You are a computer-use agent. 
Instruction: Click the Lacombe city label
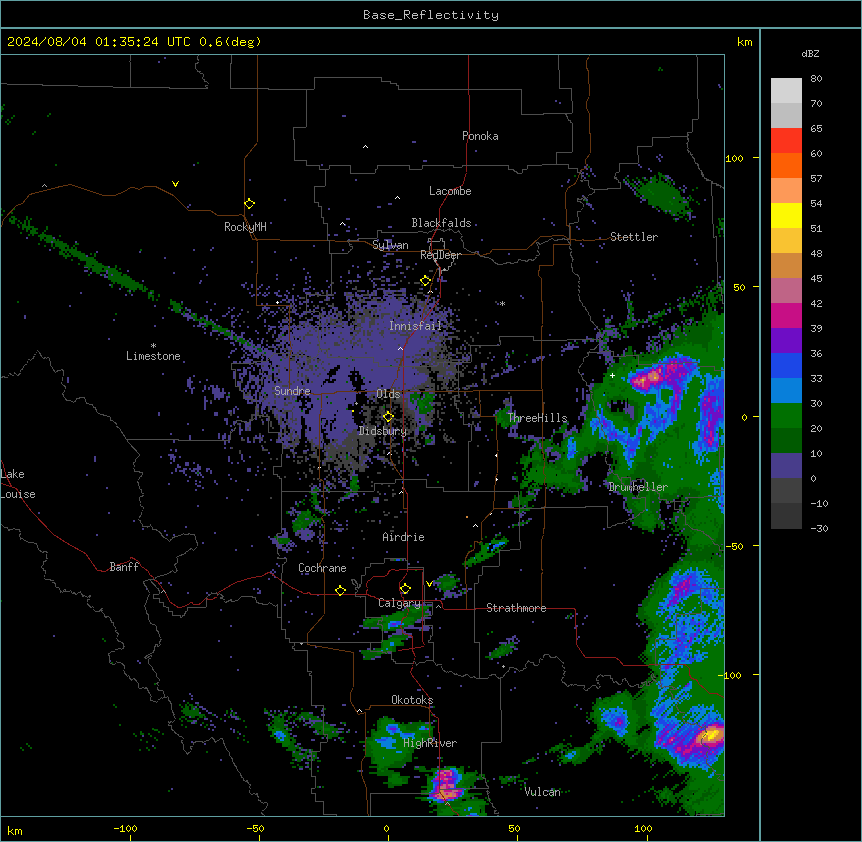click(x=450, y=191)
